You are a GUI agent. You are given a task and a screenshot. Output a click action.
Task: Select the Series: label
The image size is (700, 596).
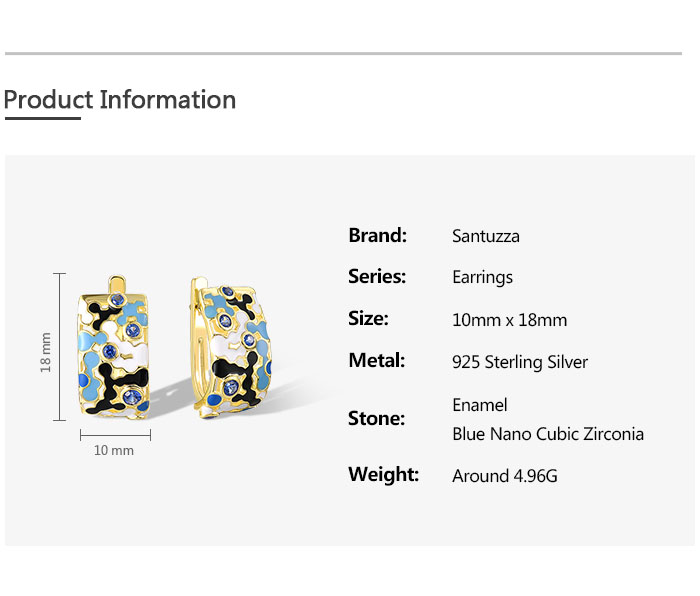[377, 277]
